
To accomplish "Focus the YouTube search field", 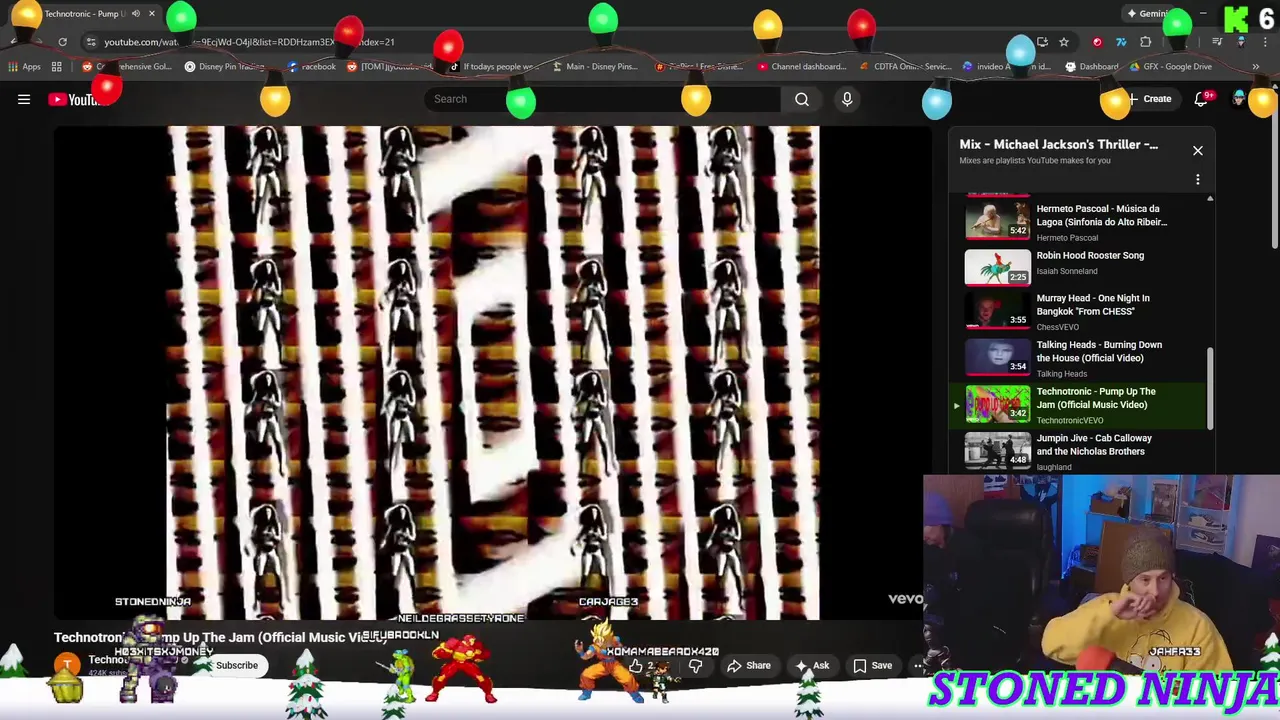I will 600,99.
